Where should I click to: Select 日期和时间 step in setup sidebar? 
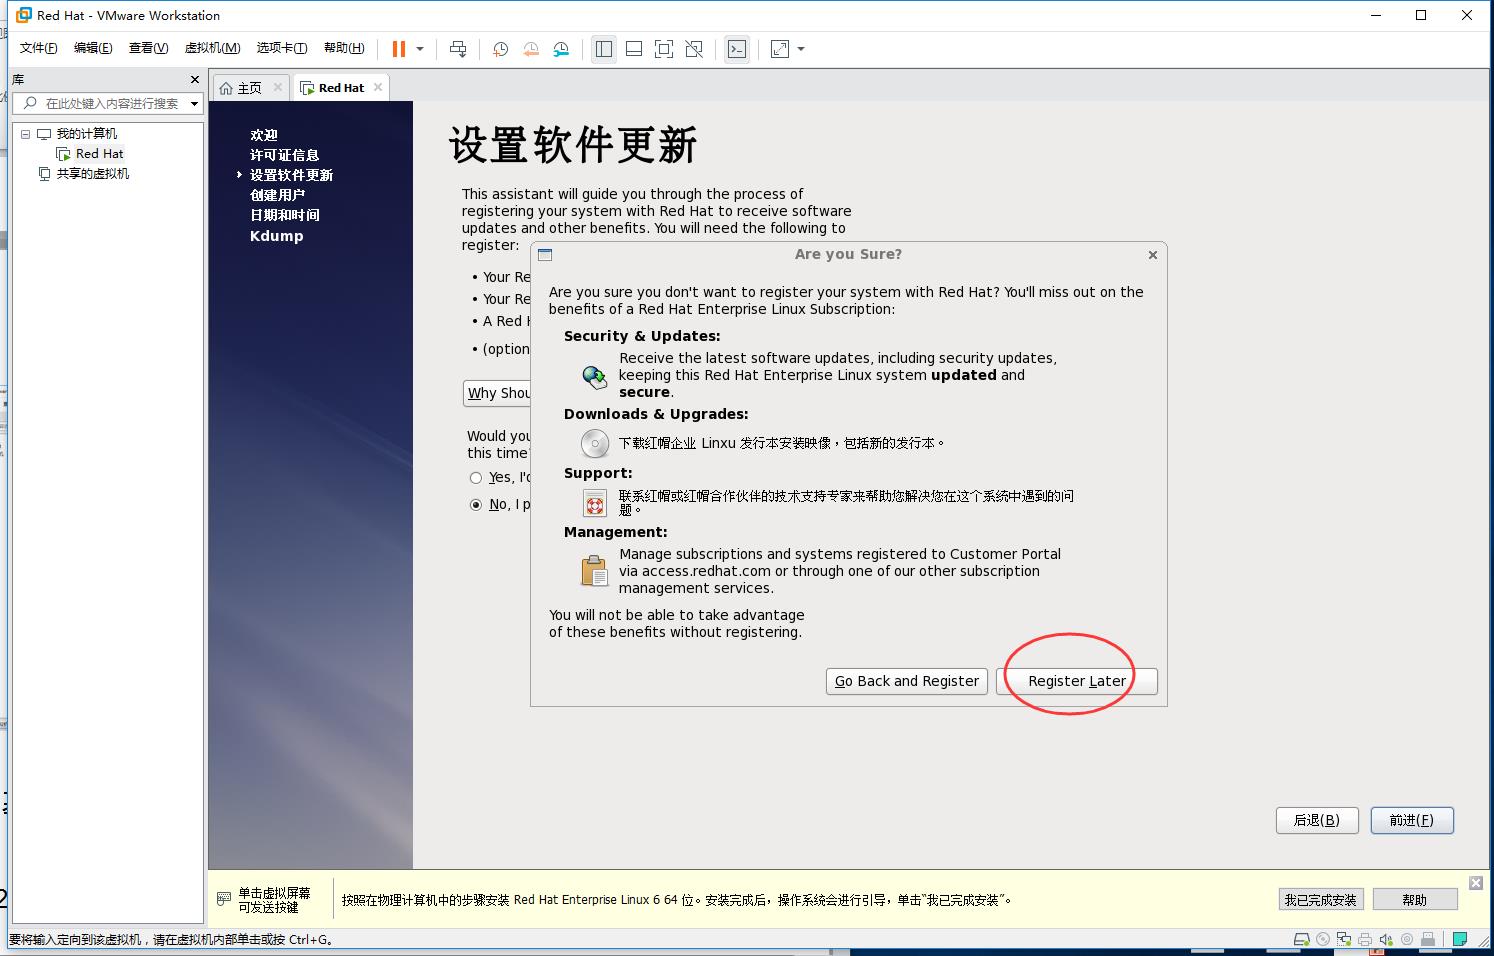pyautogui.click(x=284, y=215)
